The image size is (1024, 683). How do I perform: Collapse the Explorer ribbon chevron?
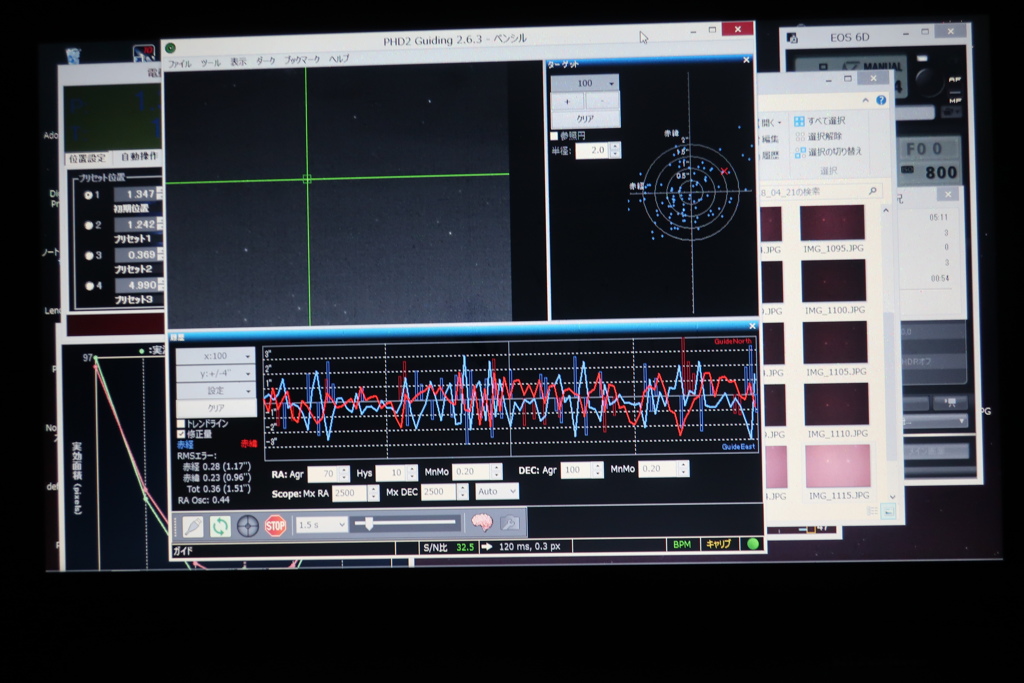click(865, 101)
